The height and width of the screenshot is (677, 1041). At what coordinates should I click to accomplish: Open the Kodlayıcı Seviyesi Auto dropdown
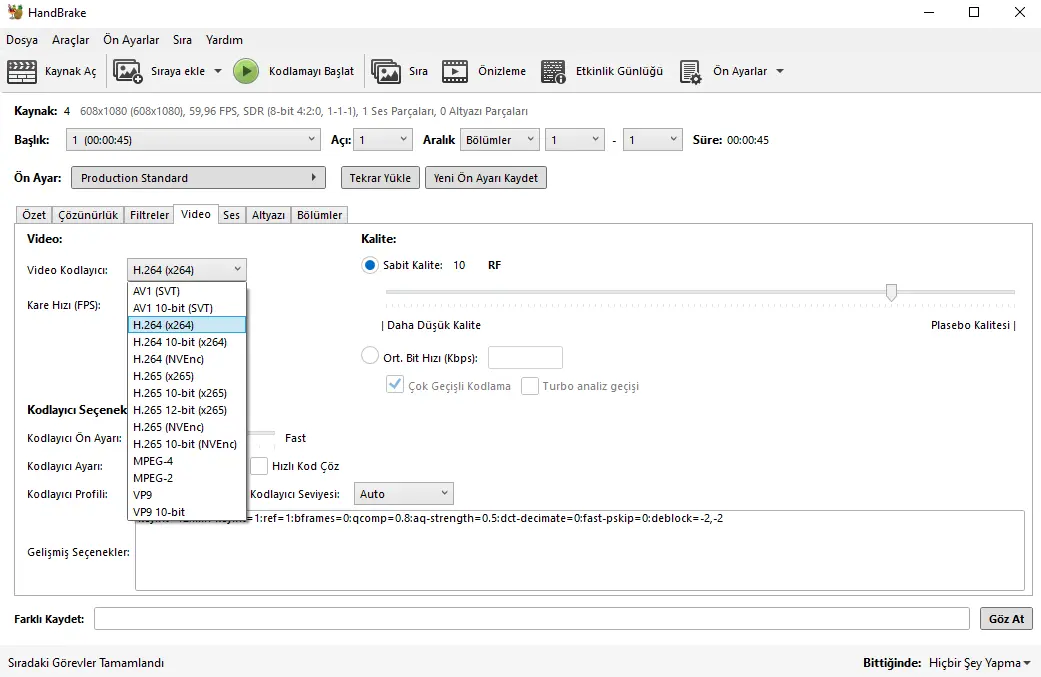[404, 494]
